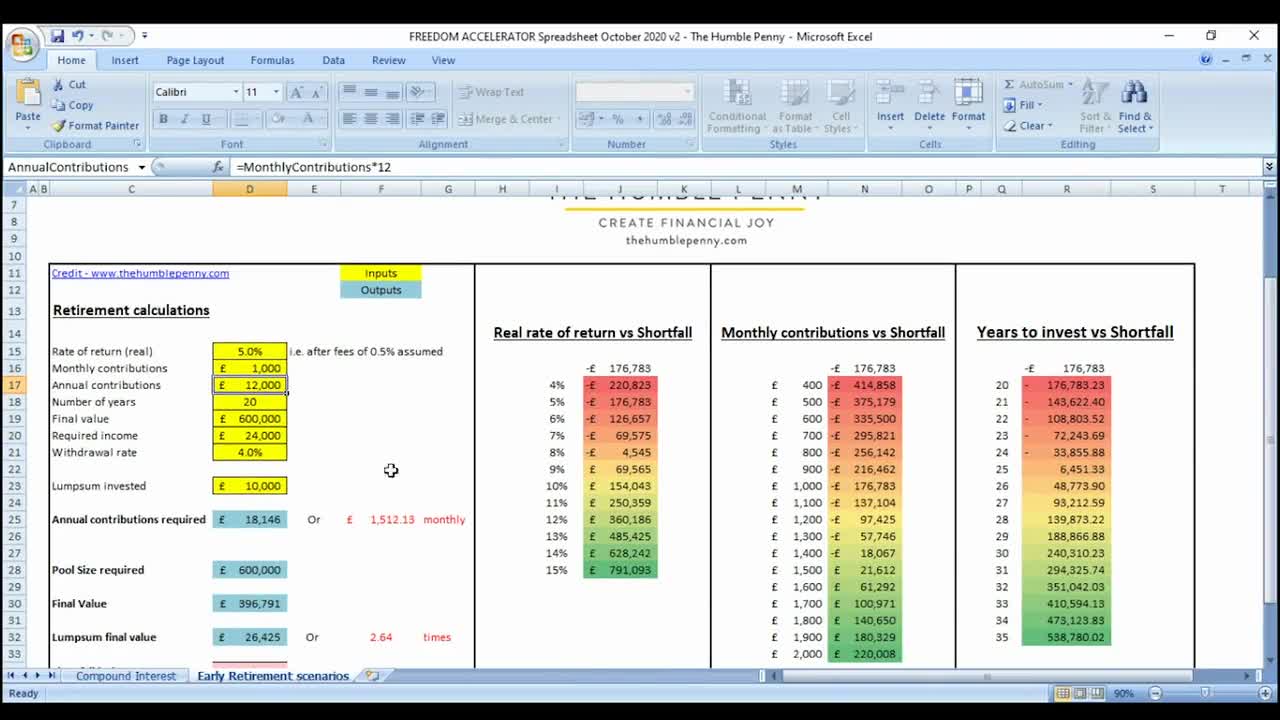The width and height of the screenshot is (1280, 720).
Task: Toggle Underline formatting
Action: pyautogui.click(x=206, y=119)
